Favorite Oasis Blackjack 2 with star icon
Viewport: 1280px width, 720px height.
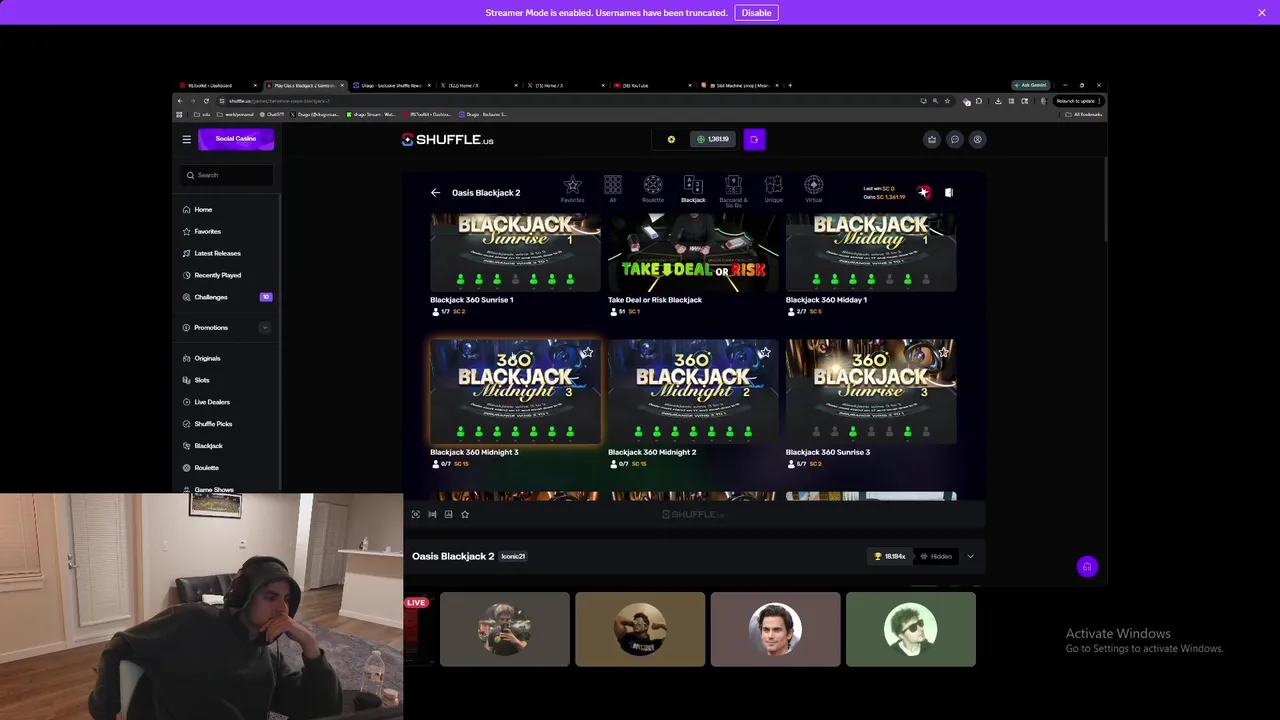pyautogui.click(x=465, y=514)
